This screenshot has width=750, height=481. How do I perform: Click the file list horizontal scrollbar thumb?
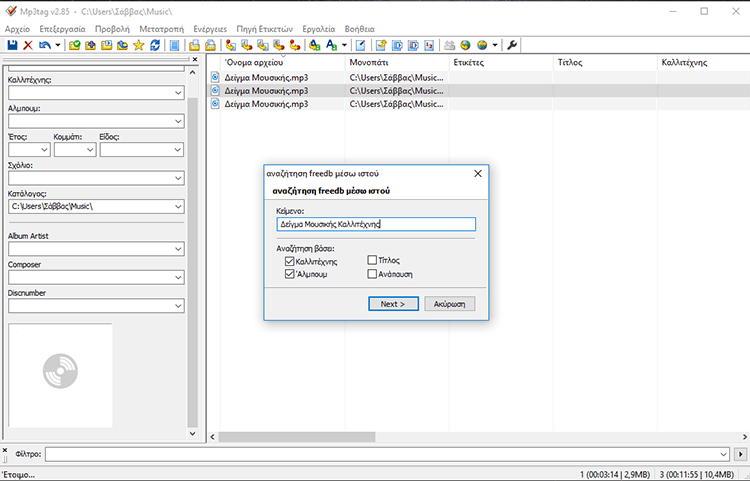pos(297,437)
